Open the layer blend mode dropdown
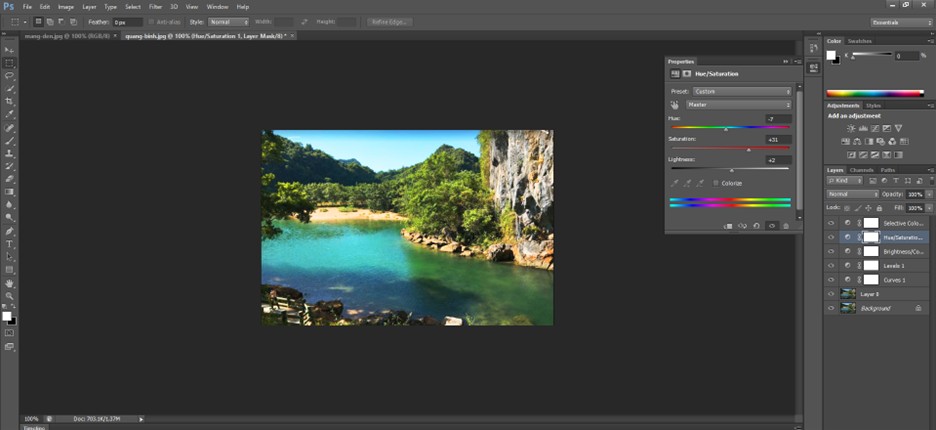 point(853,195)
